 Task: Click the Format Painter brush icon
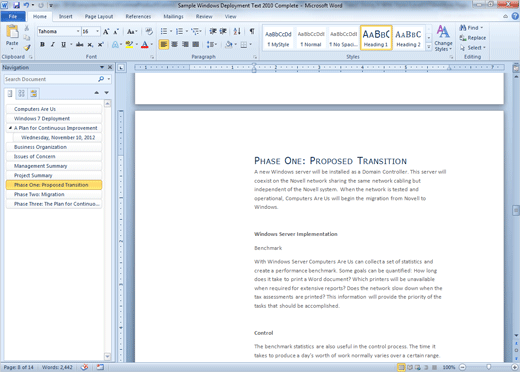click(27, 48)
